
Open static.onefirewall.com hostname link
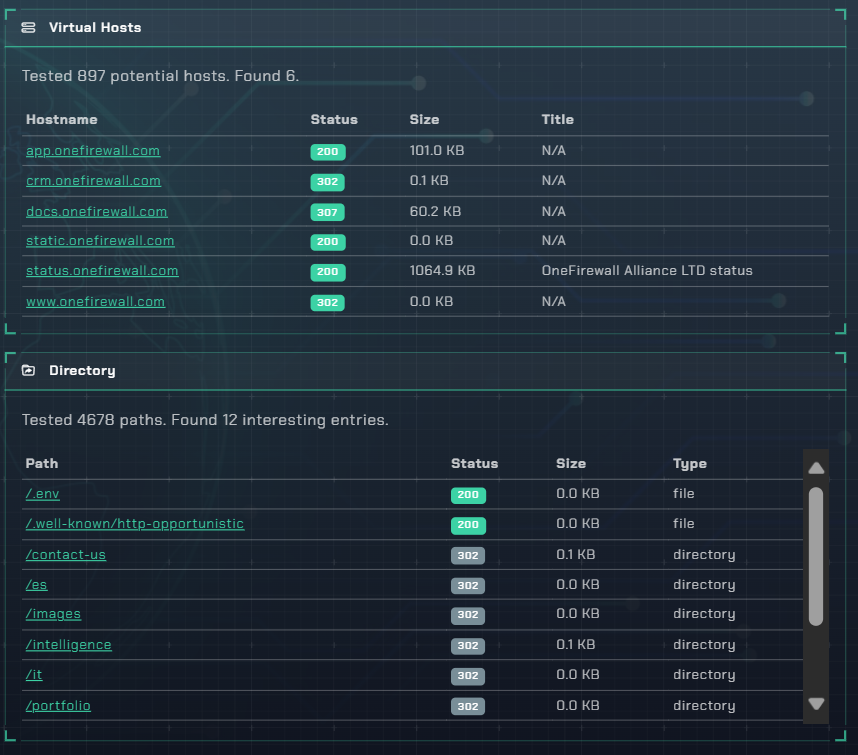click(100, 241)
